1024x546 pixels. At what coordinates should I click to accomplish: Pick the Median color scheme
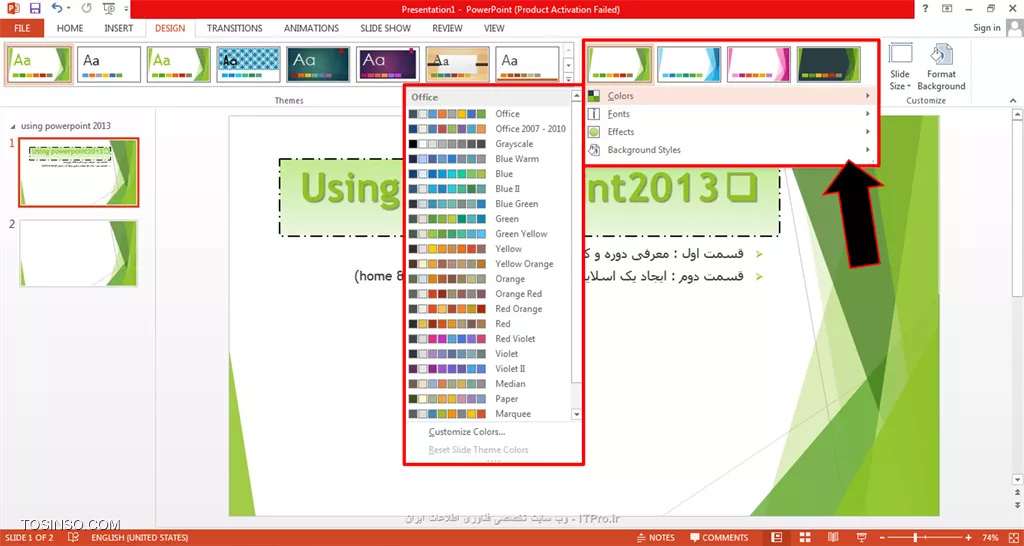(488, 383)
